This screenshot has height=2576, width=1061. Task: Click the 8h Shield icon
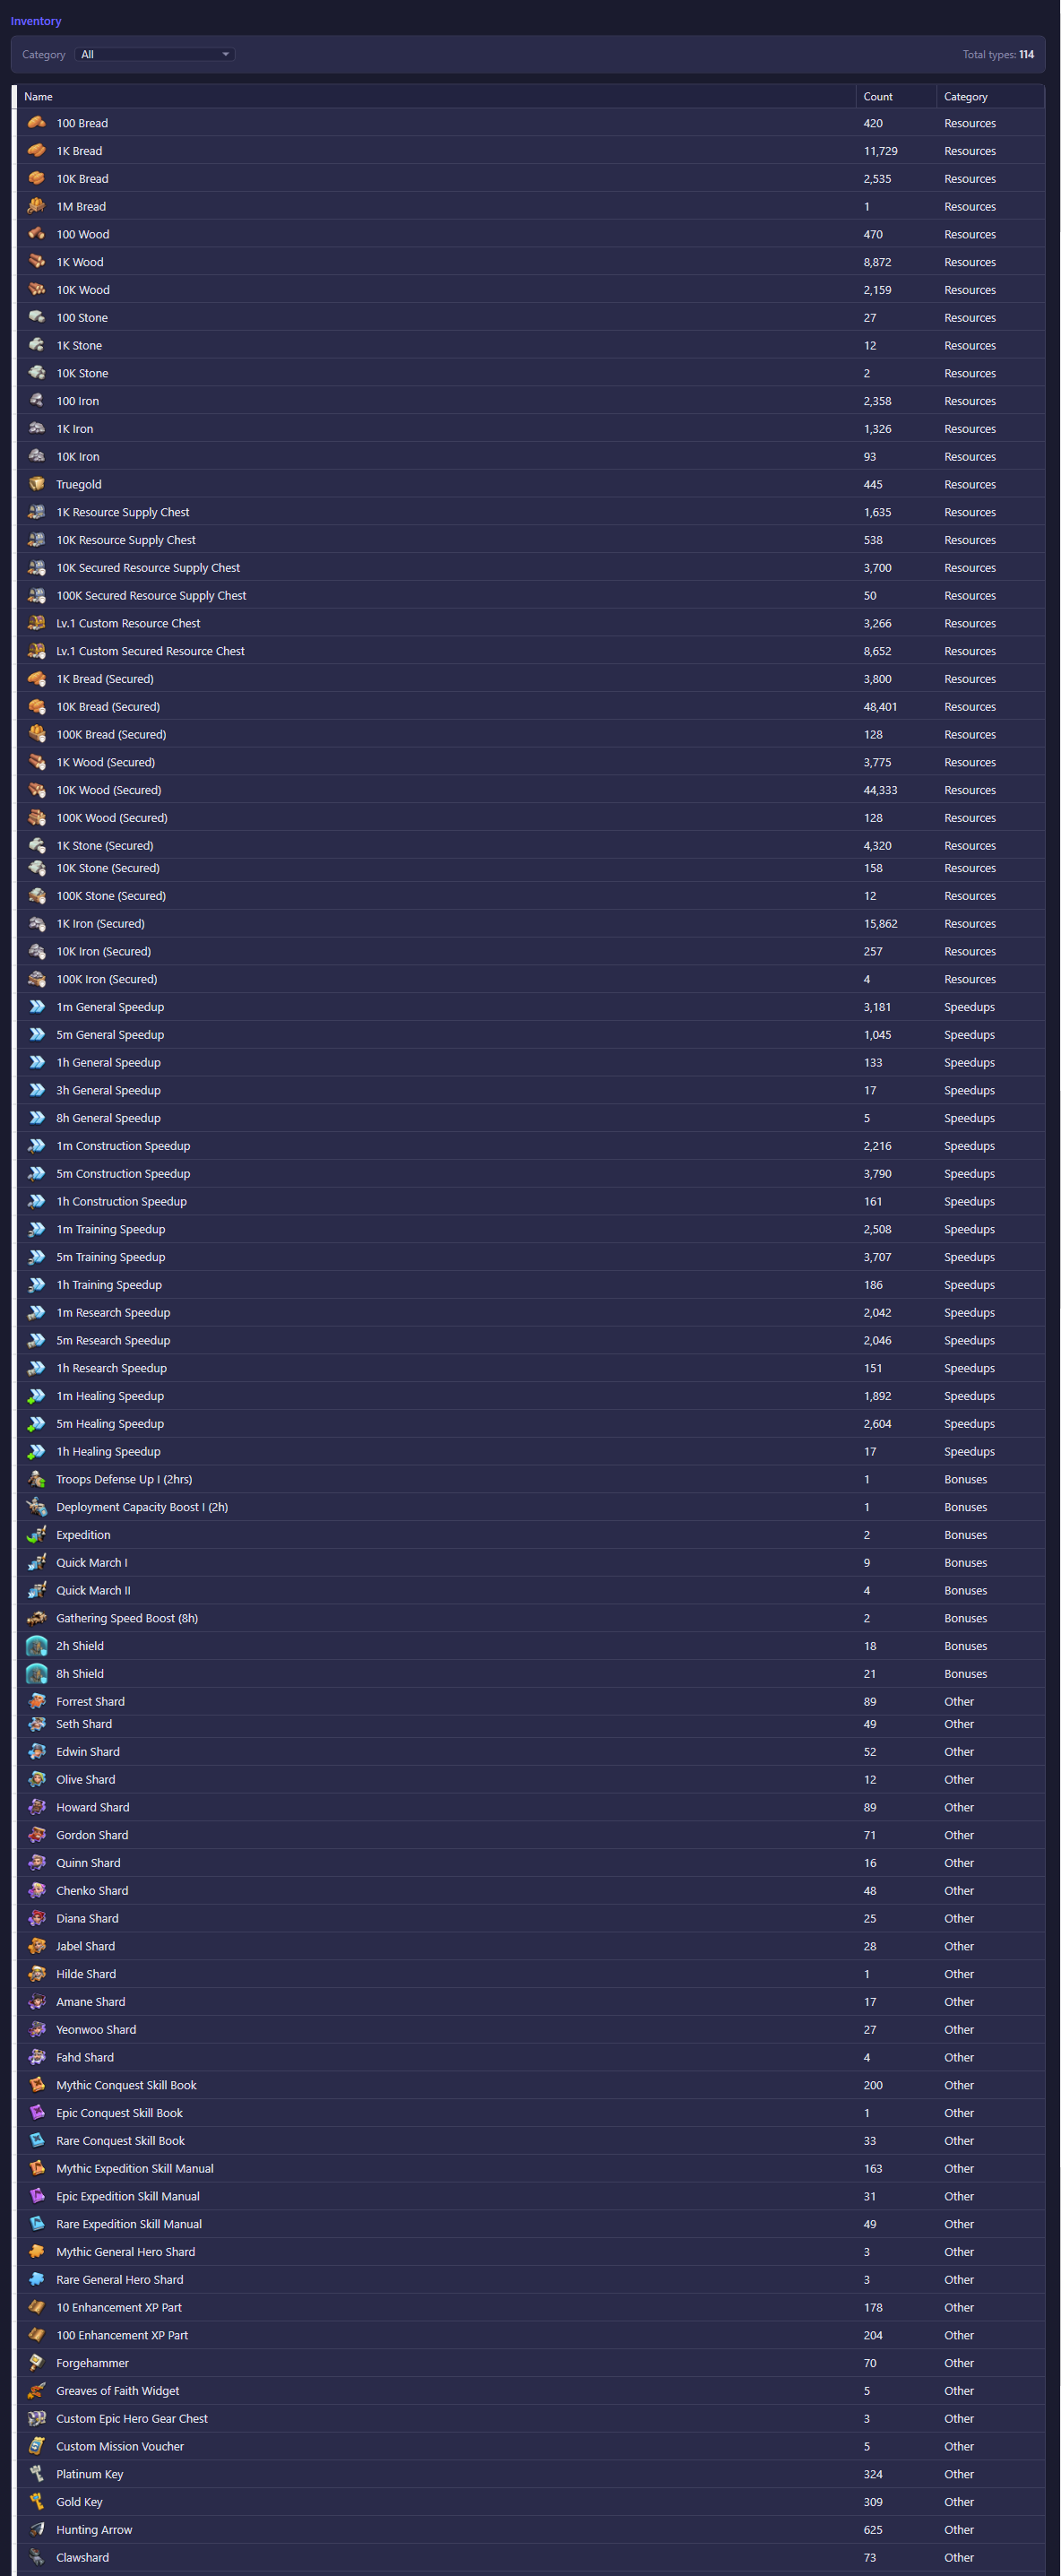[37, 1675]
